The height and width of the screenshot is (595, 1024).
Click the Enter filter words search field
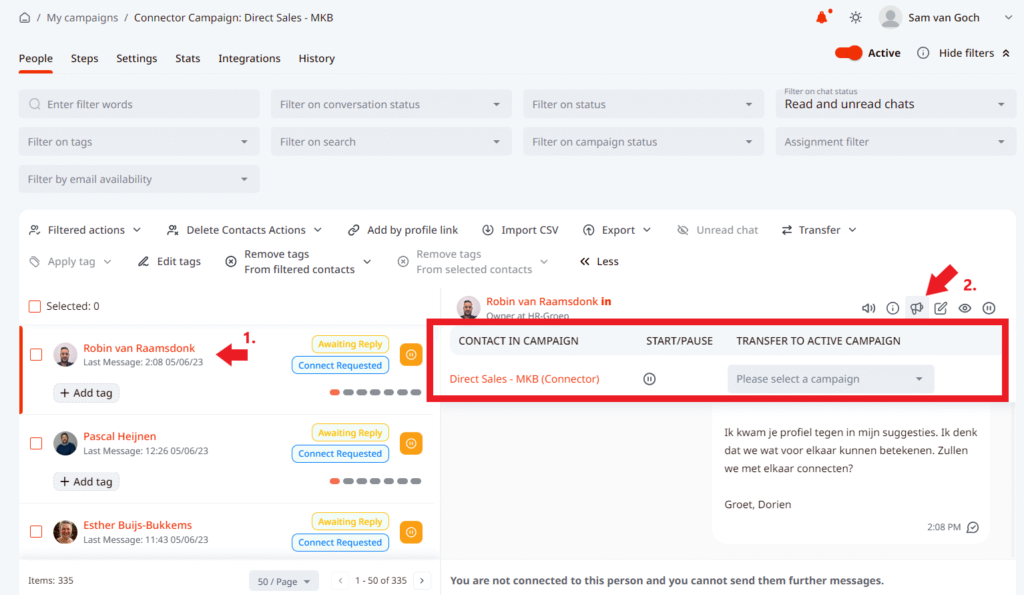[139, 104]
